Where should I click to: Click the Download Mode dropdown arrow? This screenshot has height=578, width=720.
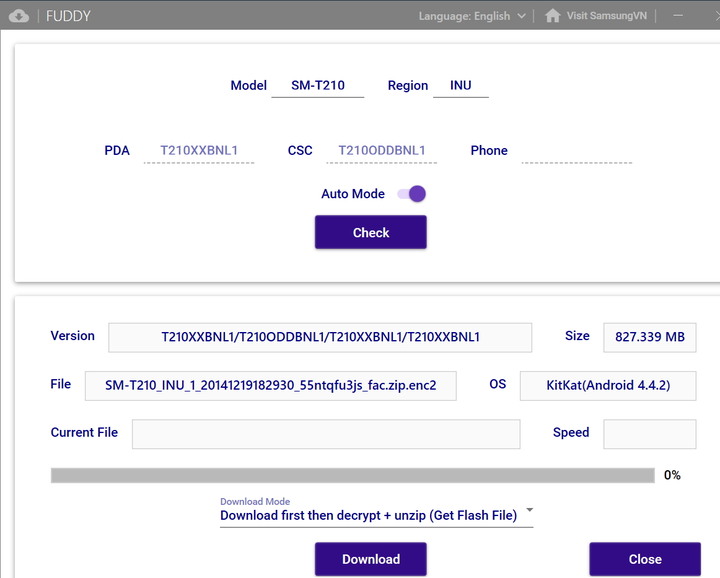(529, 510)
